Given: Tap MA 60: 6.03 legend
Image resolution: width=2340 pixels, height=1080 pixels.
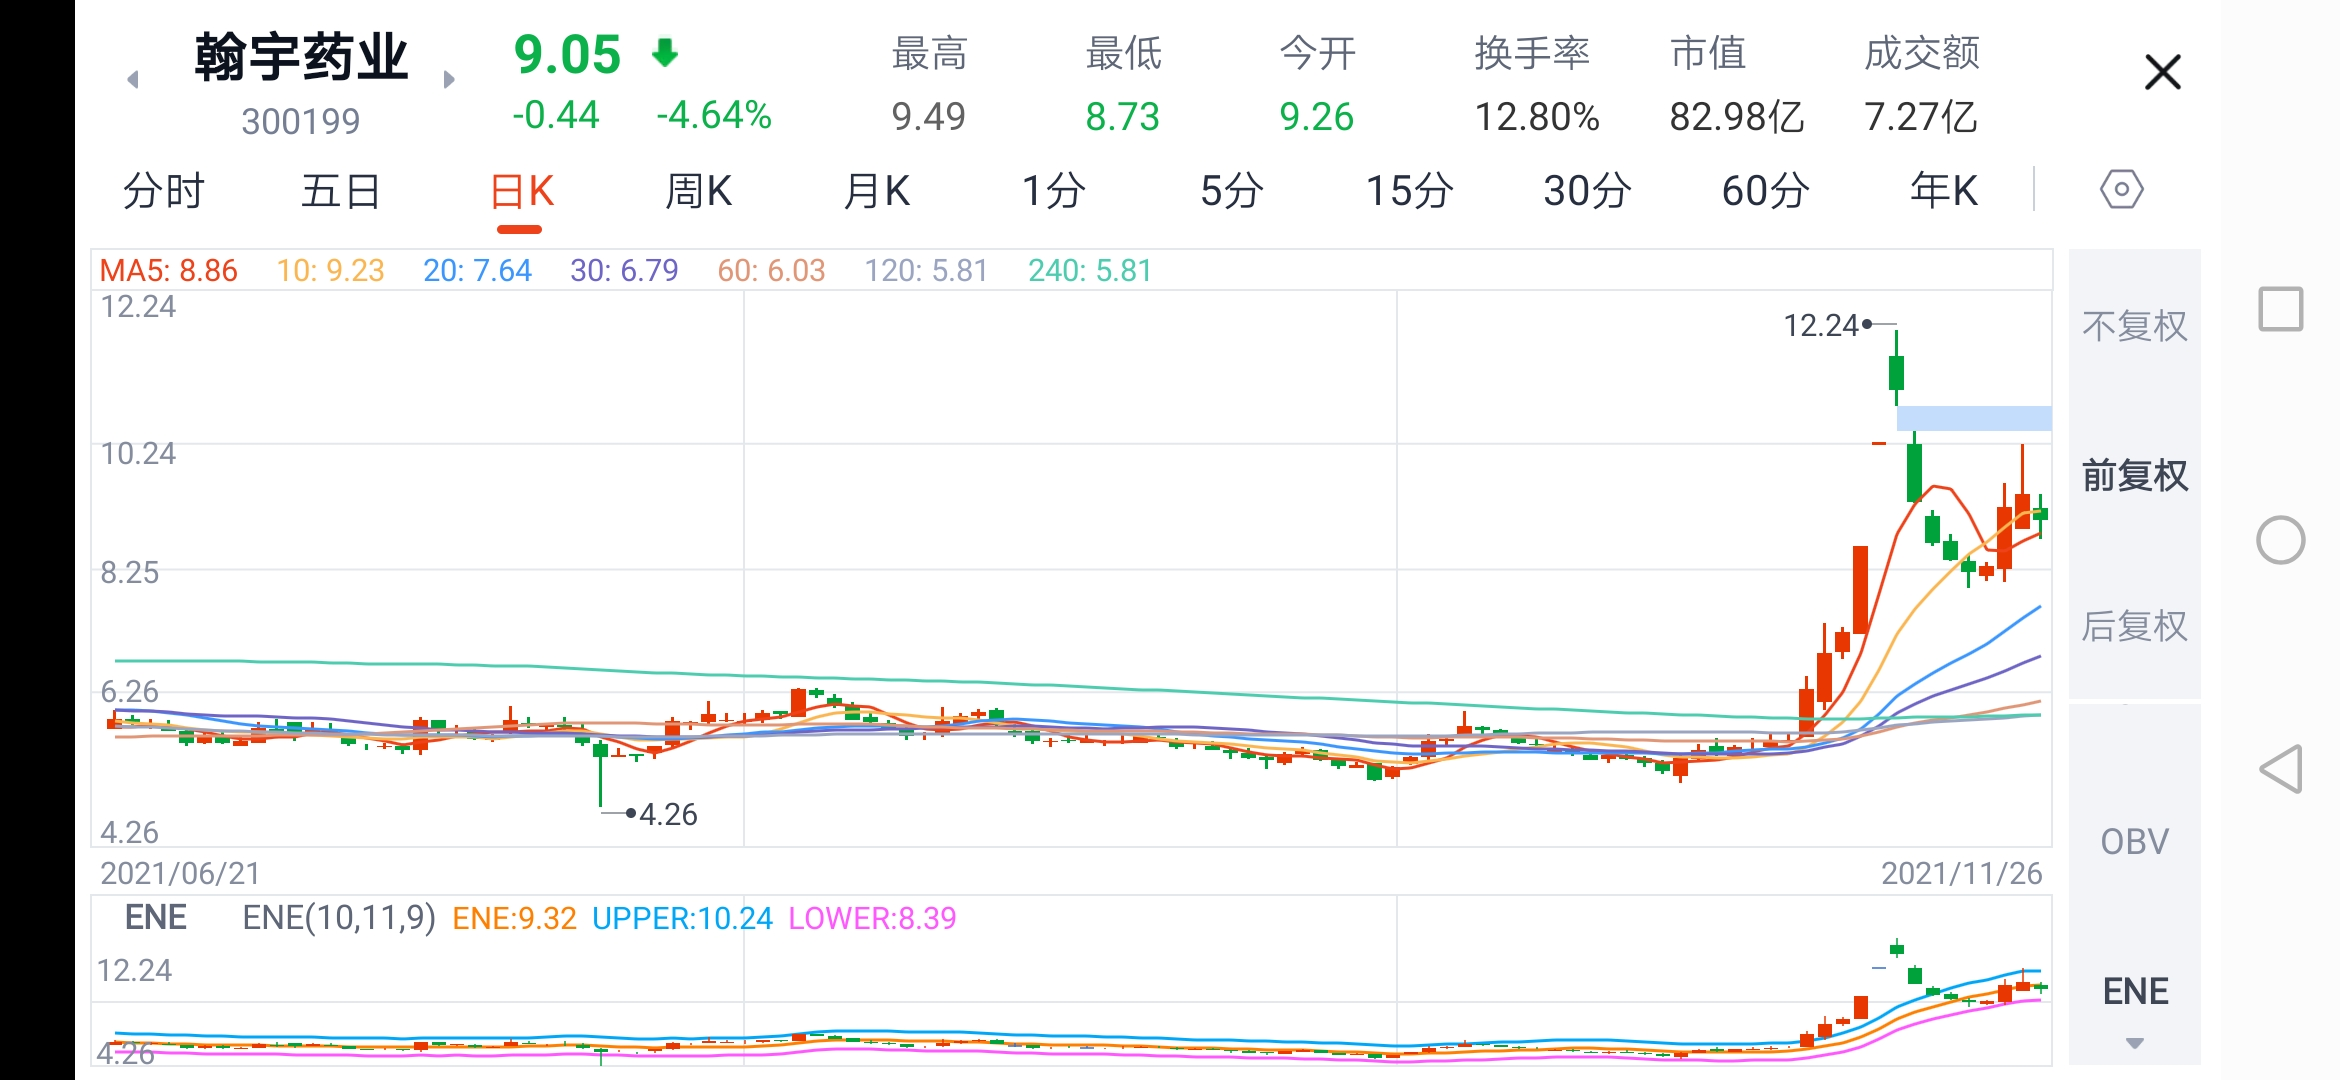Looking at the screenshot, I should coord(771,270).
